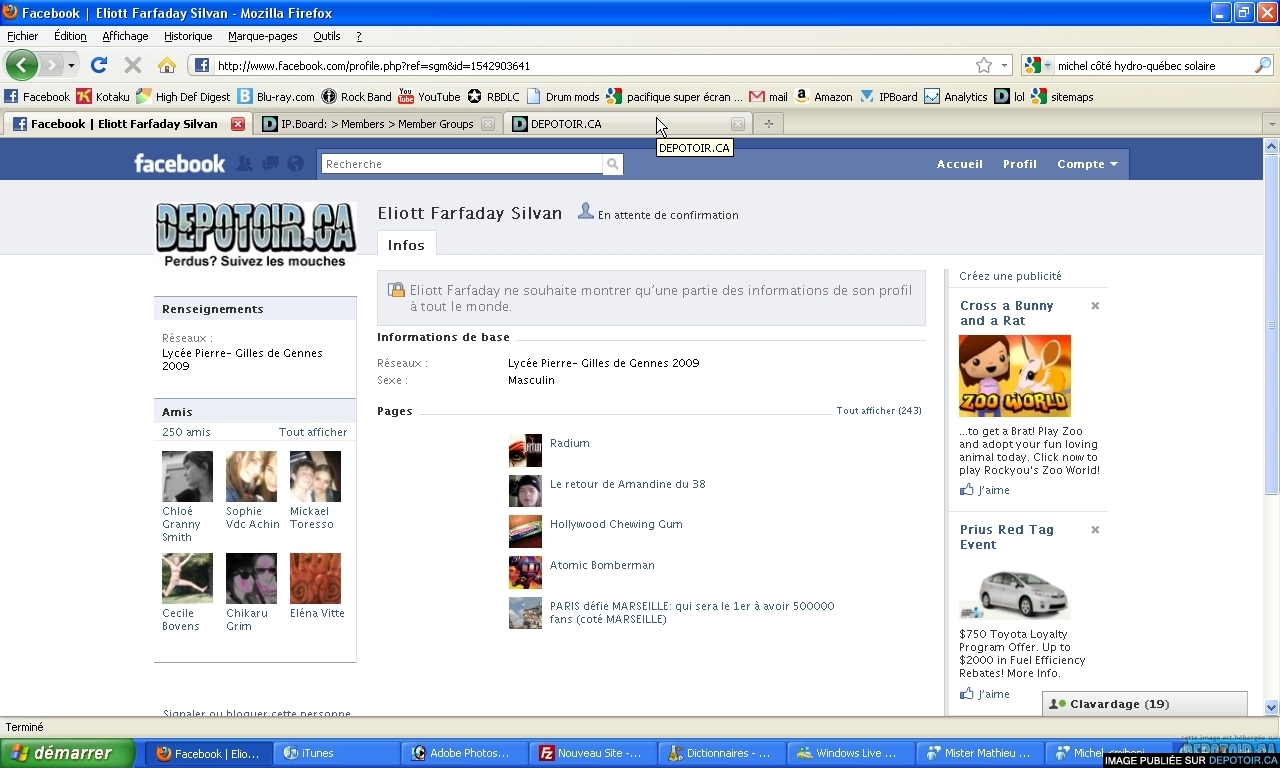Close the Facebook browser tab
This screenshot has width=1280, height=768.
point(238,124)
